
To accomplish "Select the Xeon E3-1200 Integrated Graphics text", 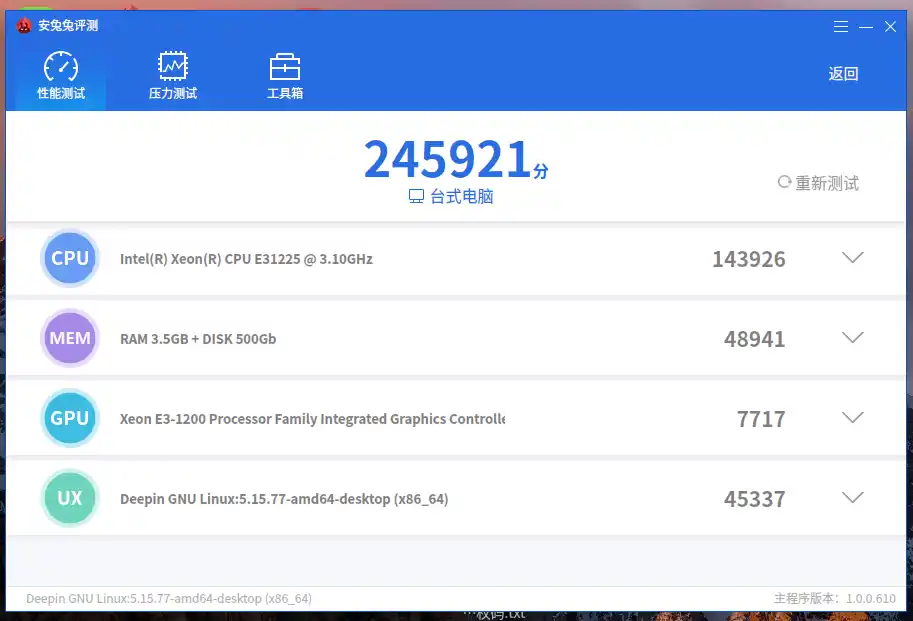I will click(313, 419).
